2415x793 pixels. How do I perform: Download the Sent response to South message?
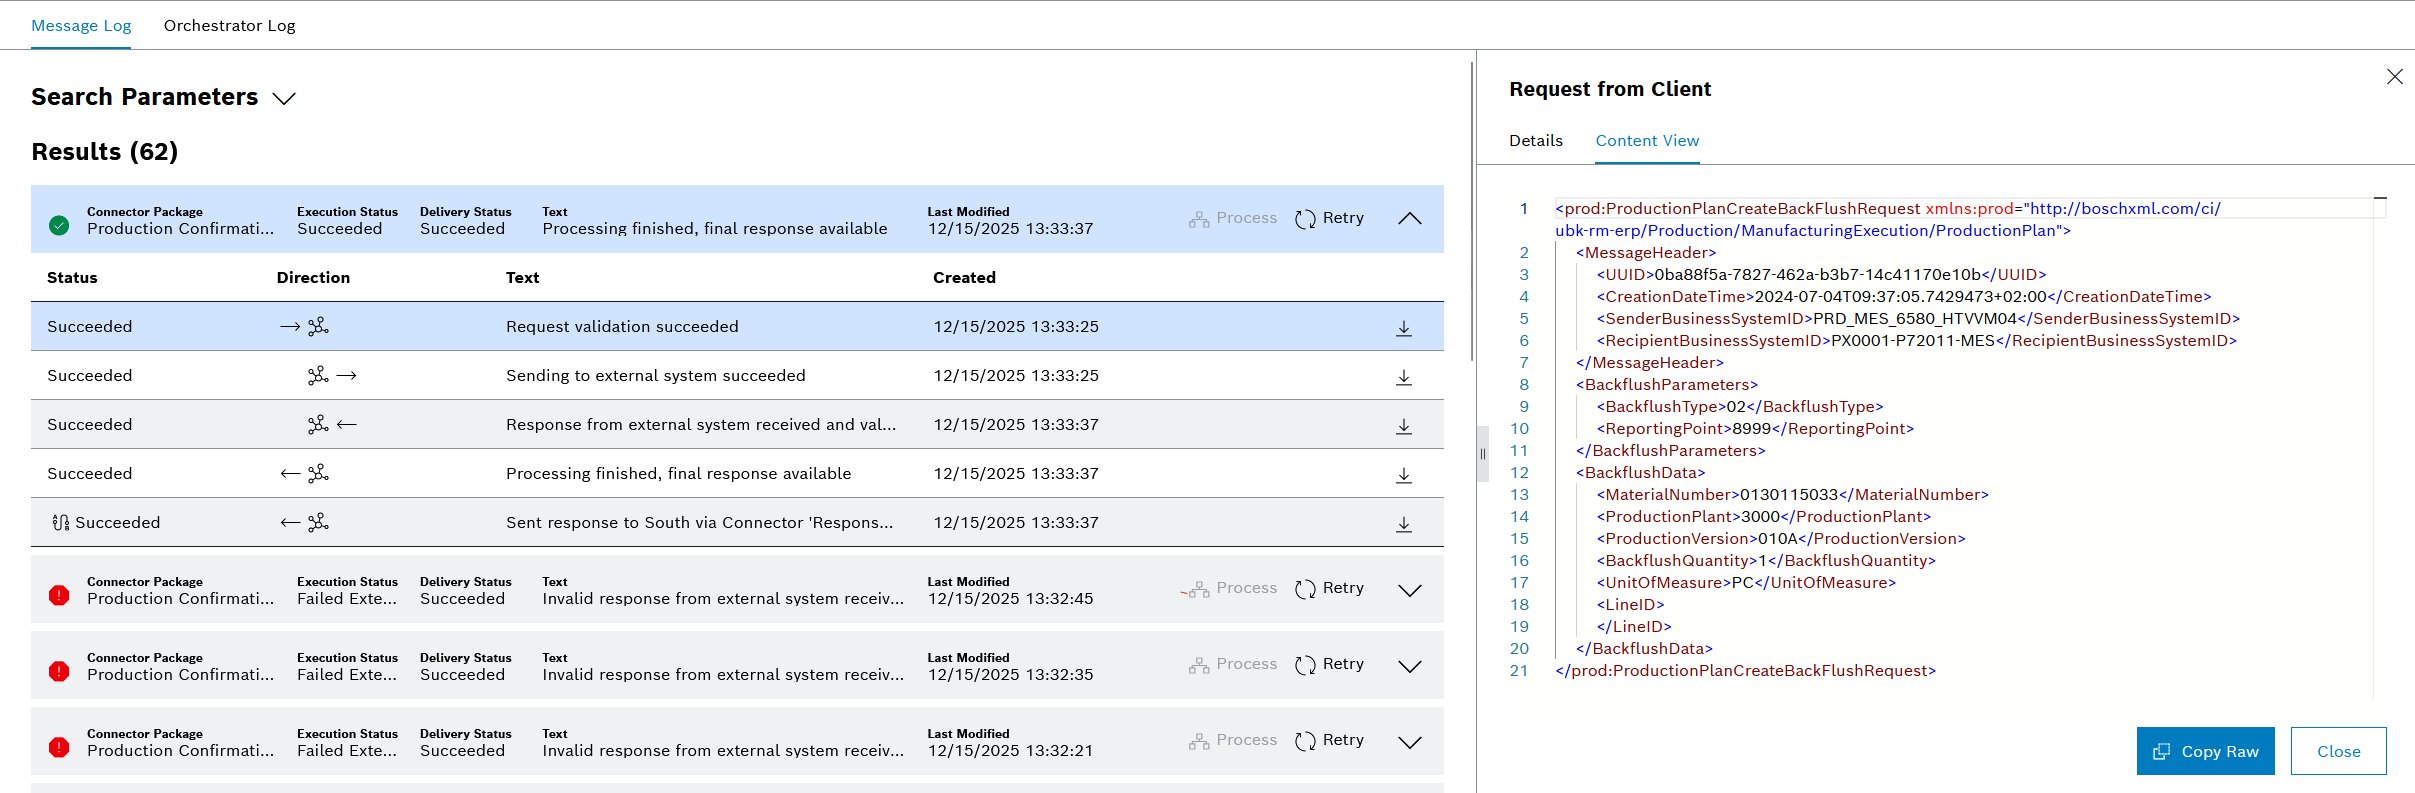click(x=1403, y=524)
